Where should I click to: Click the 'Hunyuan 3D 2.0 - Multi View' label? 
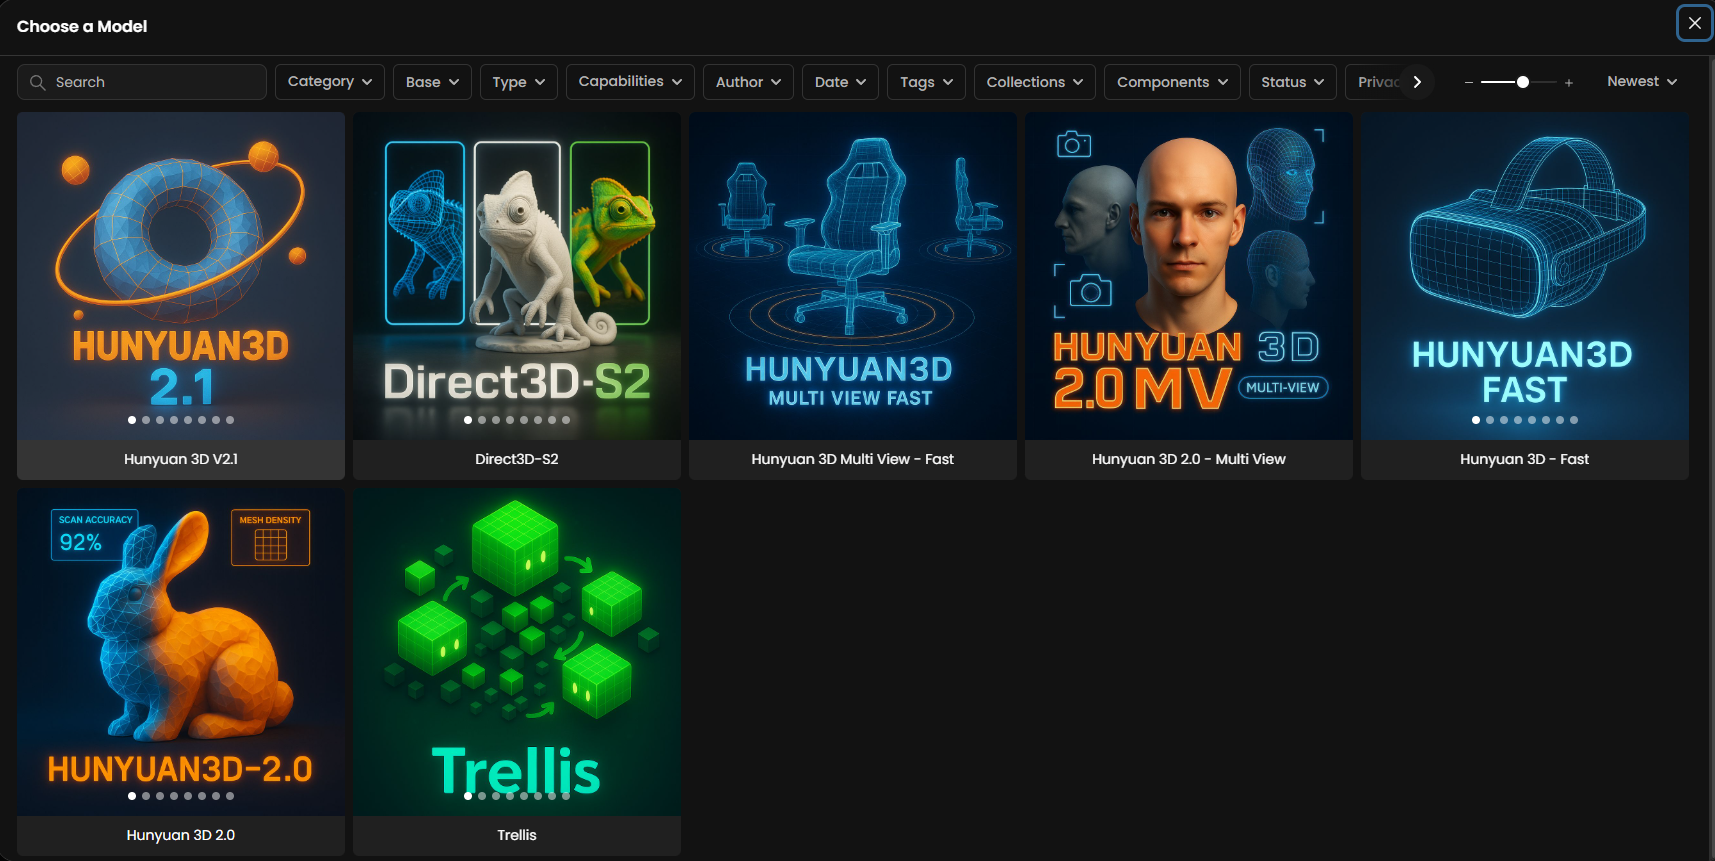coord(1189,459)
